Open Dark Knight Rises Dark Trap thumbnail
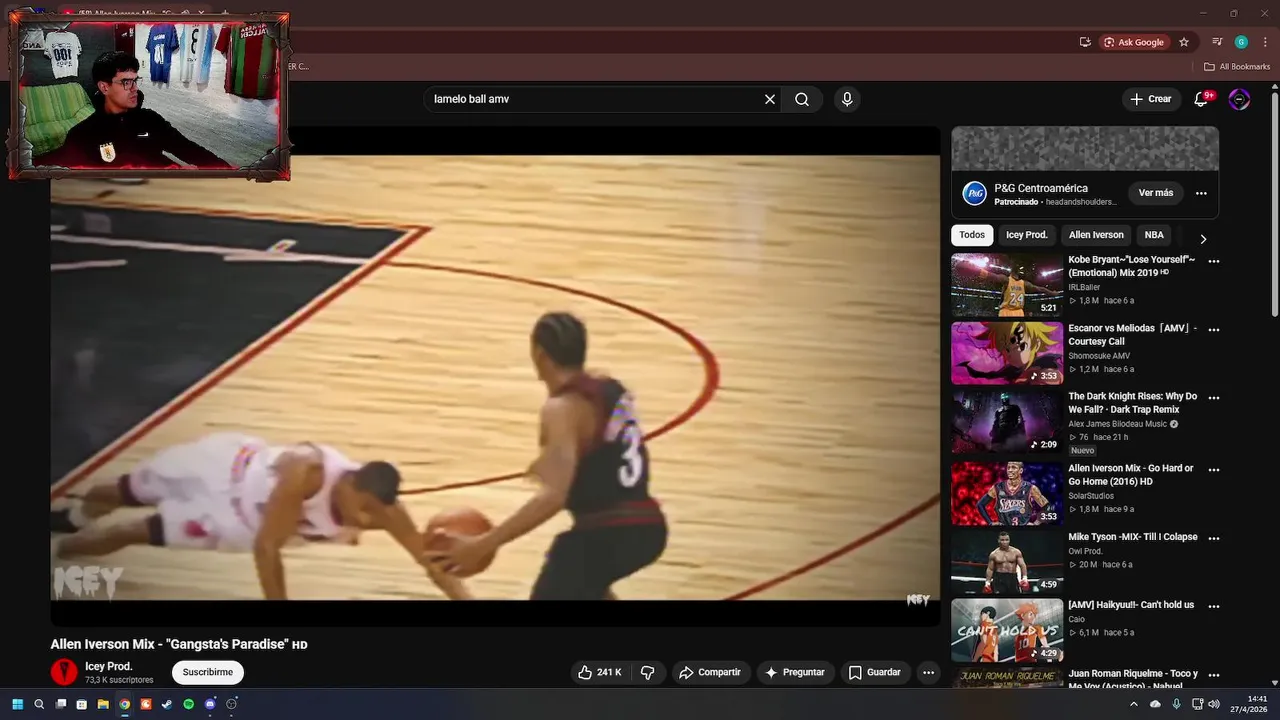Image resolution: width=1280 pixels, height=720 pixels. [x=1007, y=421]
